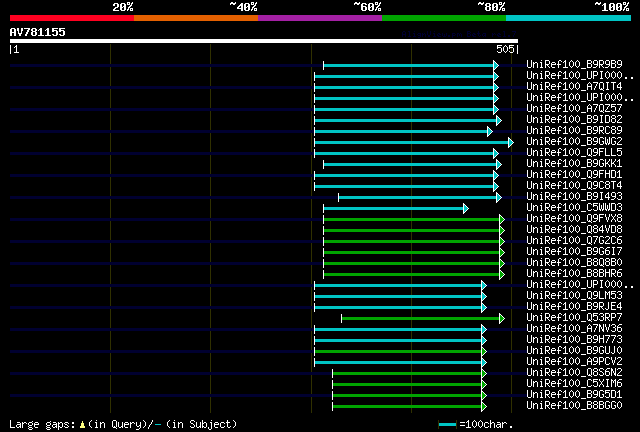Select the UniRef100_Q9LM53 label
640x432 pixels.
574,296
